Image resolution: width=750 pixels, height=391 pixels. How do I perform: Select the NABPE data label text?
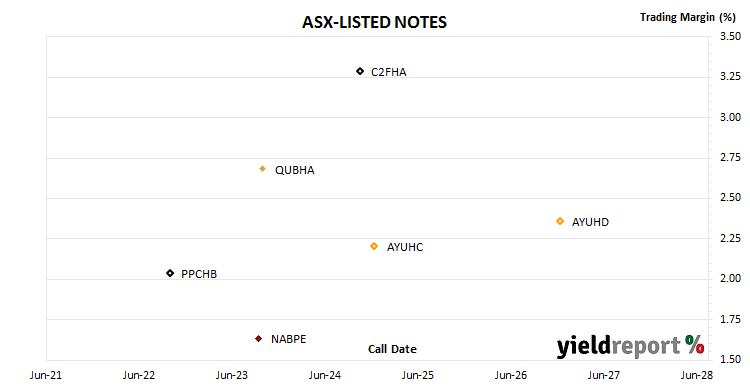288,339
